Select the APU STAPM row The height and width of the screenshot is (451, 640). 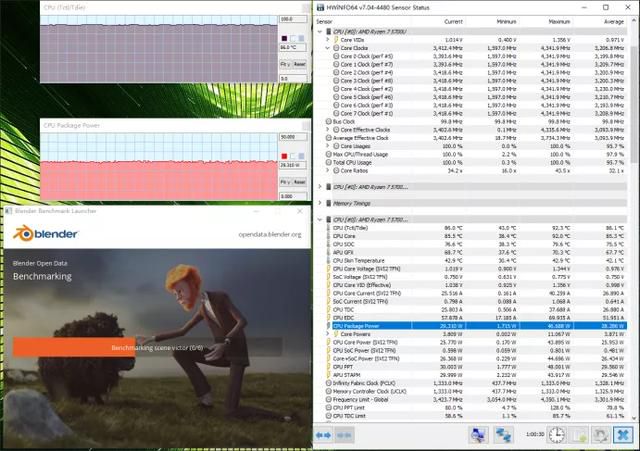(476, 375)
